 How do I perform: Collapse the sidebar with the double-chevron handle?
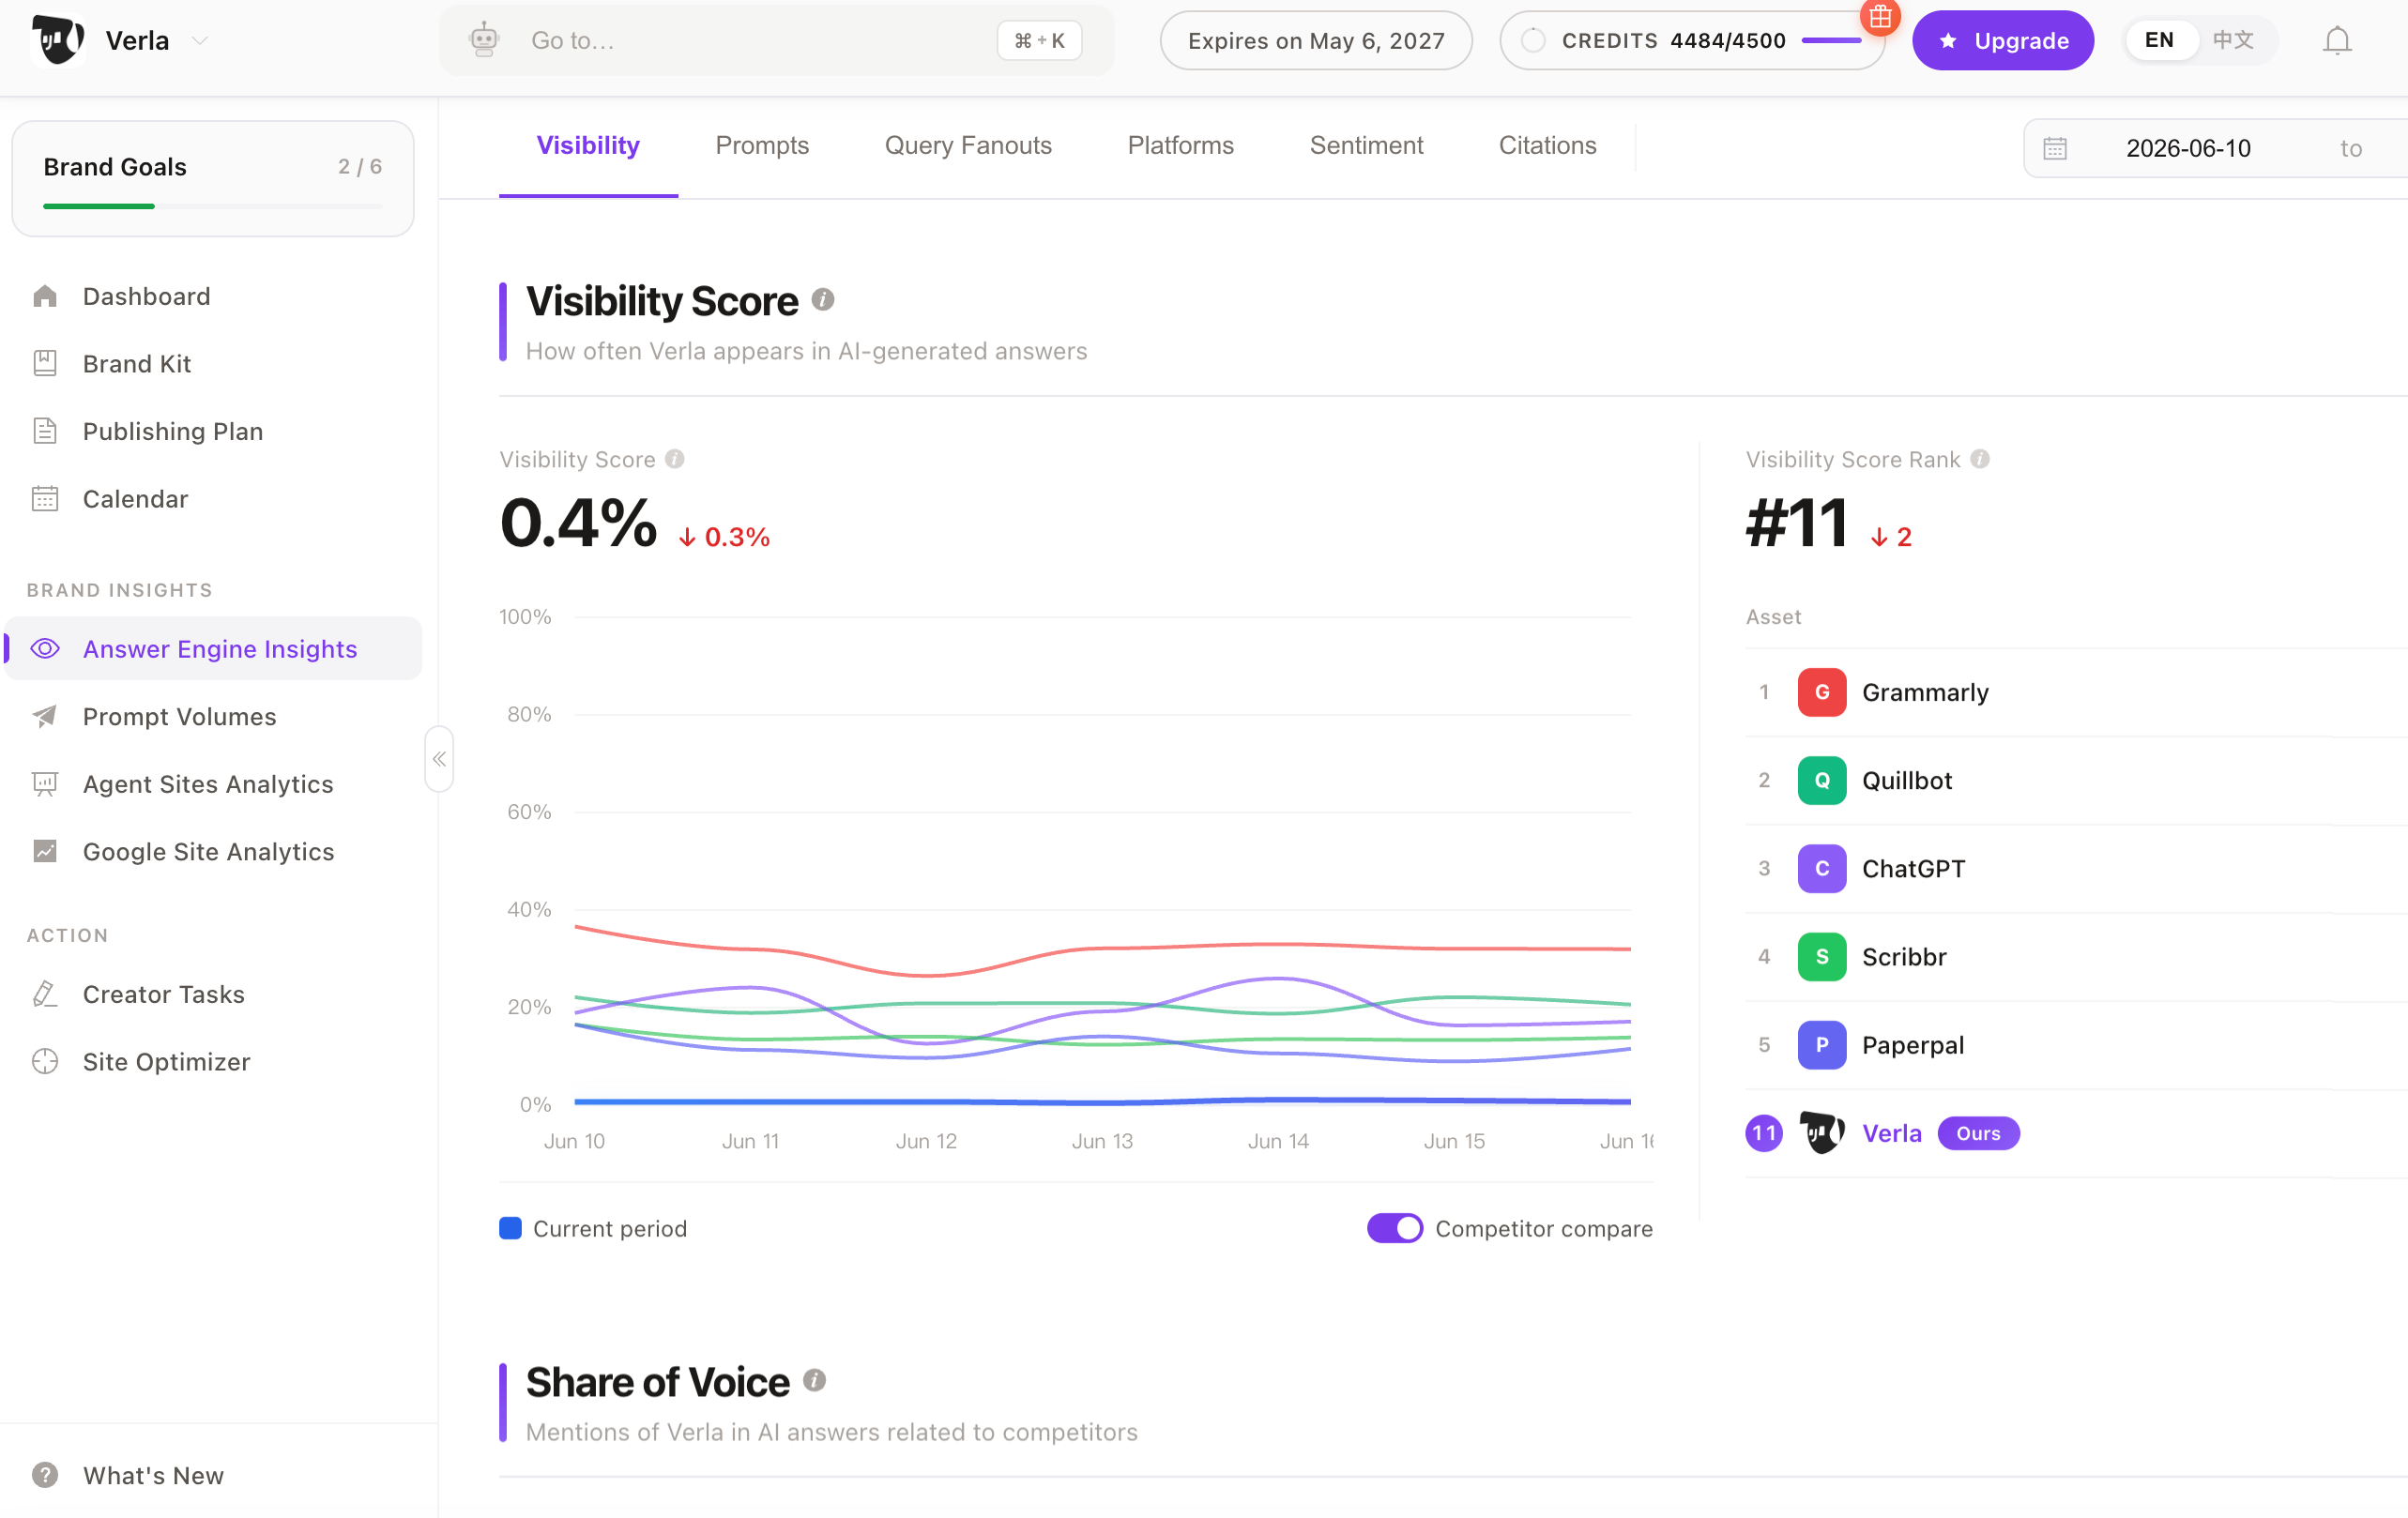pos(439,759)
